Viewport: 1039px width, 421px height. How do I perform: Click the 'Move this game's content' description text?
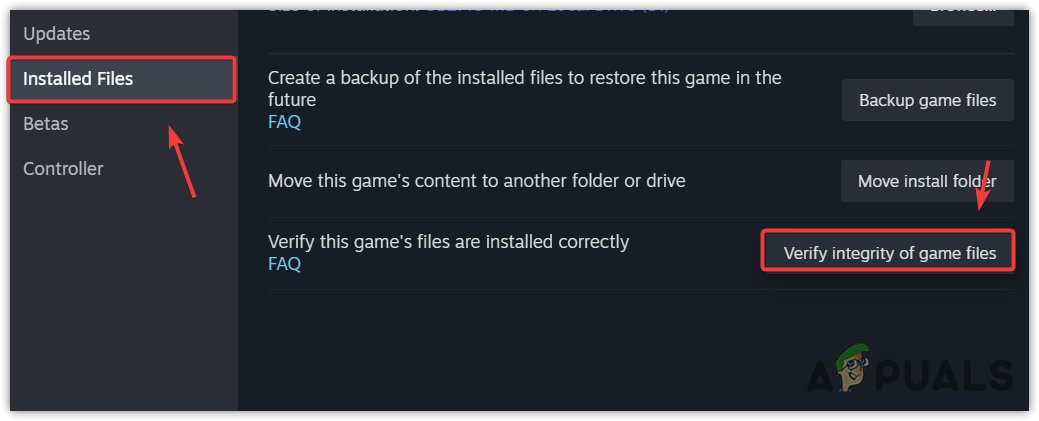coord(476,182)
